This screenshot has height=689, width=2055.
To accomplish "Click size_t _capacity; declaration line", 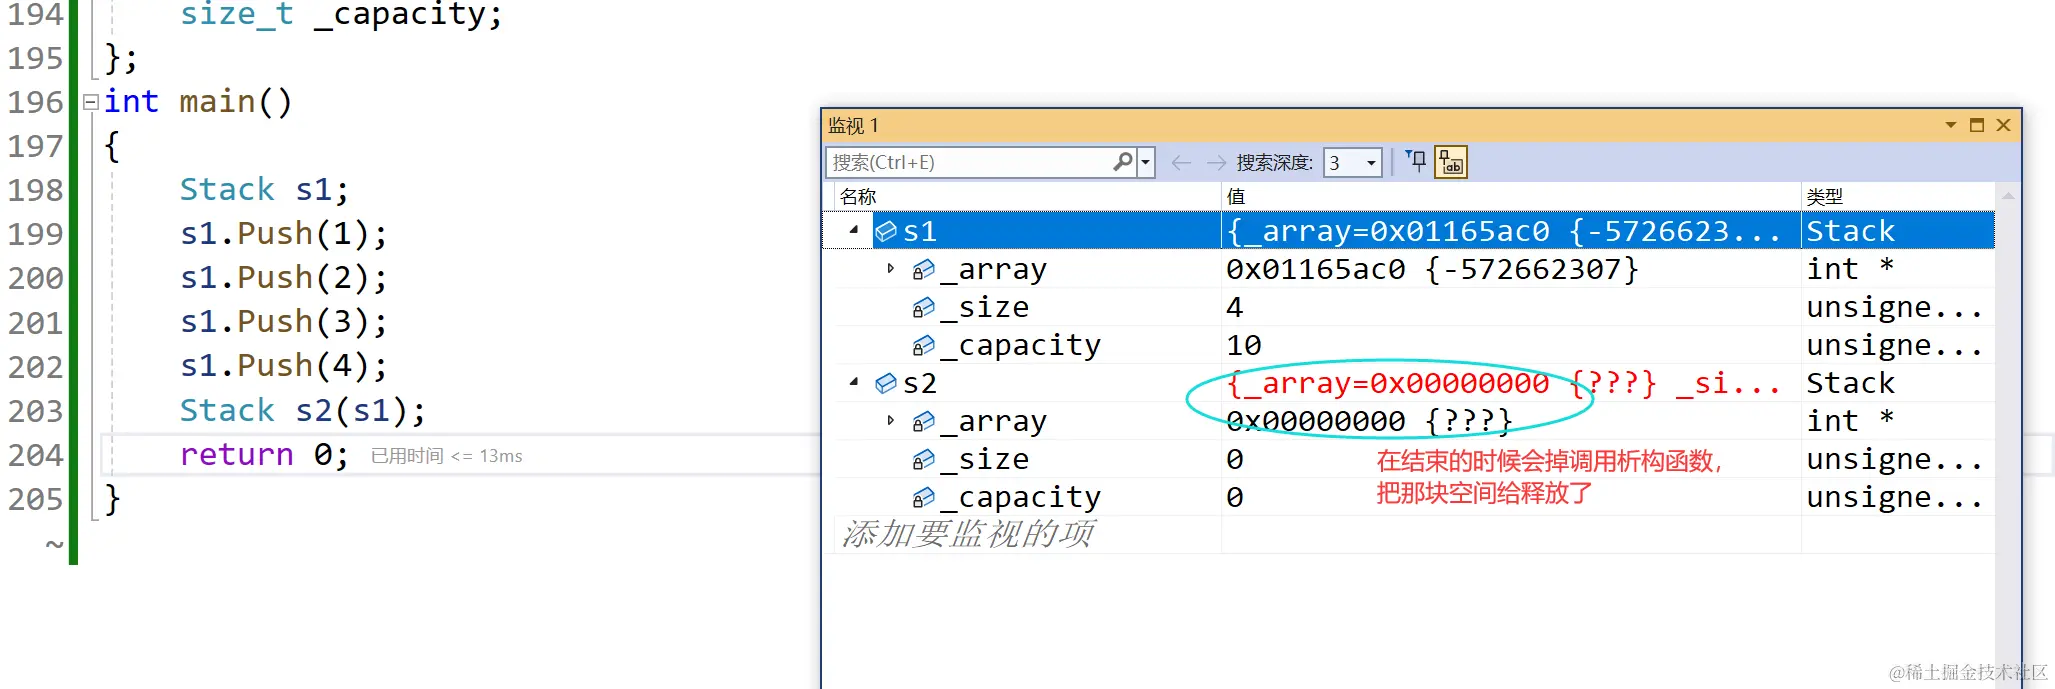I will [341, 14].
